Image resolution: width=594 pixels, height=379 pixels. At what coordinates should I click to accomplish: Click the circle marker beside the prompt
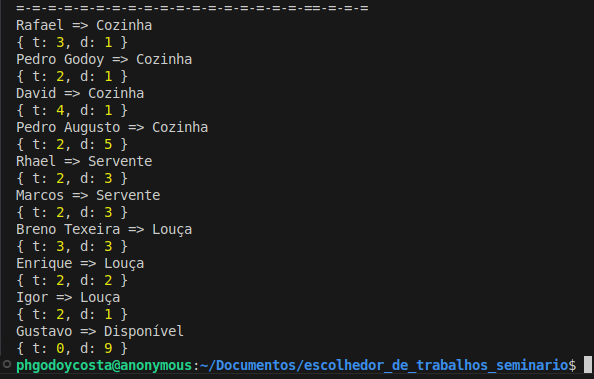pos(7,365)
